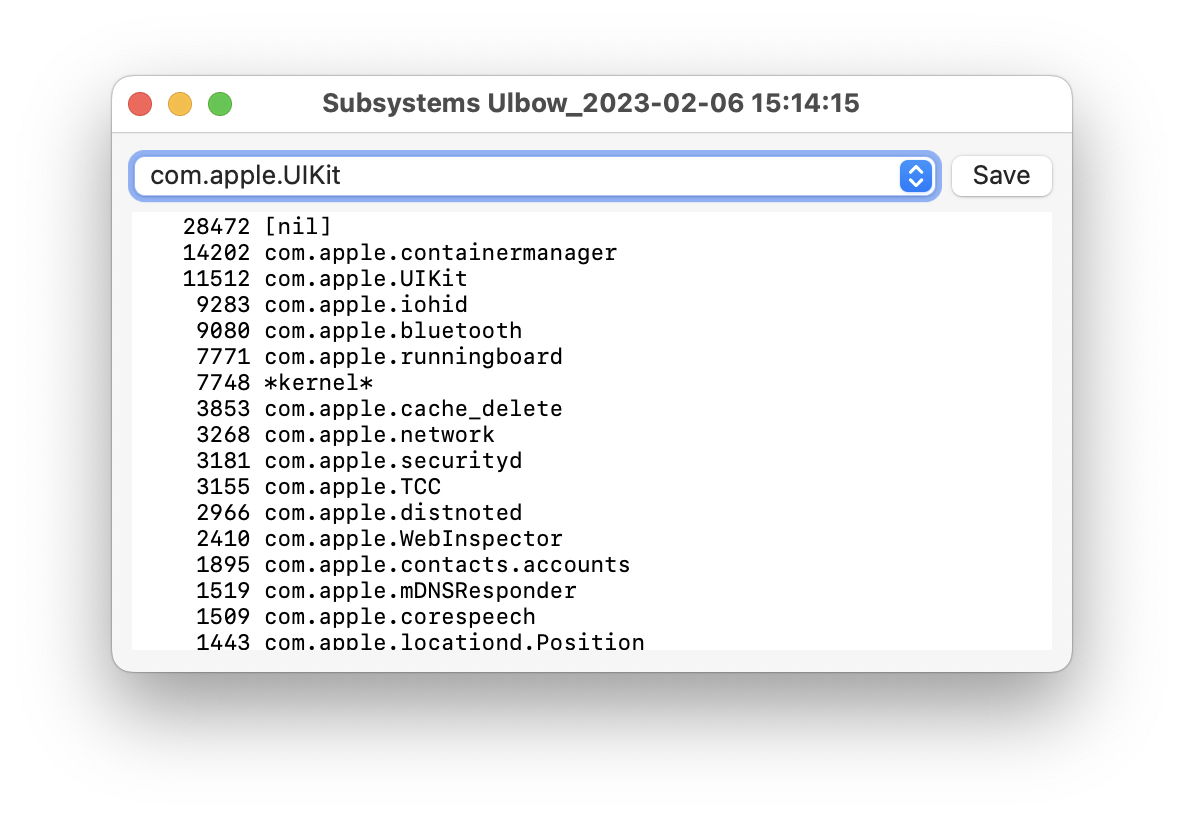The width and height of the screenshot is (1184, 820).
Task: Click the com.apple.TCC entry
Action: point(352,487)
